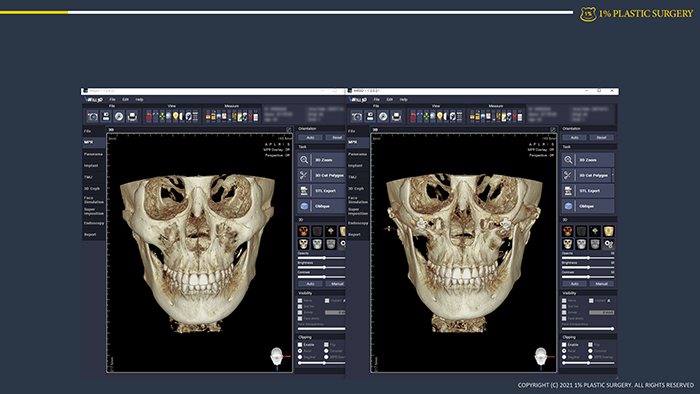The image size is (700, 394).
Task: Switch to Panorama tab in left window sidebar
Action: pos(93,154)
